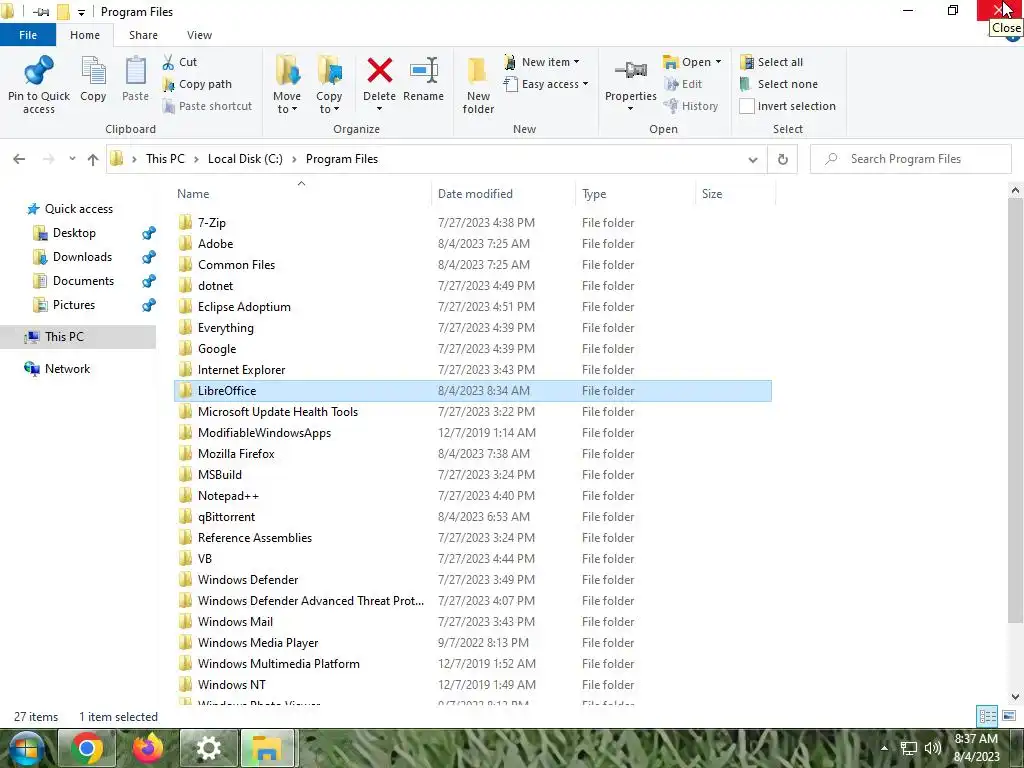Click Edit in the Open group
Screen dimensions: 1024x768
click(x=682, y=84)
